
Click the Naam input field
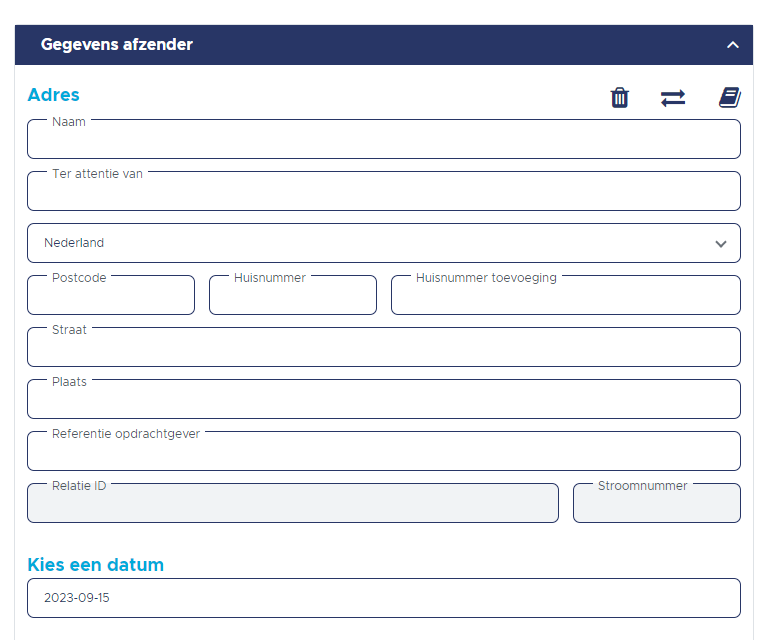(x=384, y=139)
